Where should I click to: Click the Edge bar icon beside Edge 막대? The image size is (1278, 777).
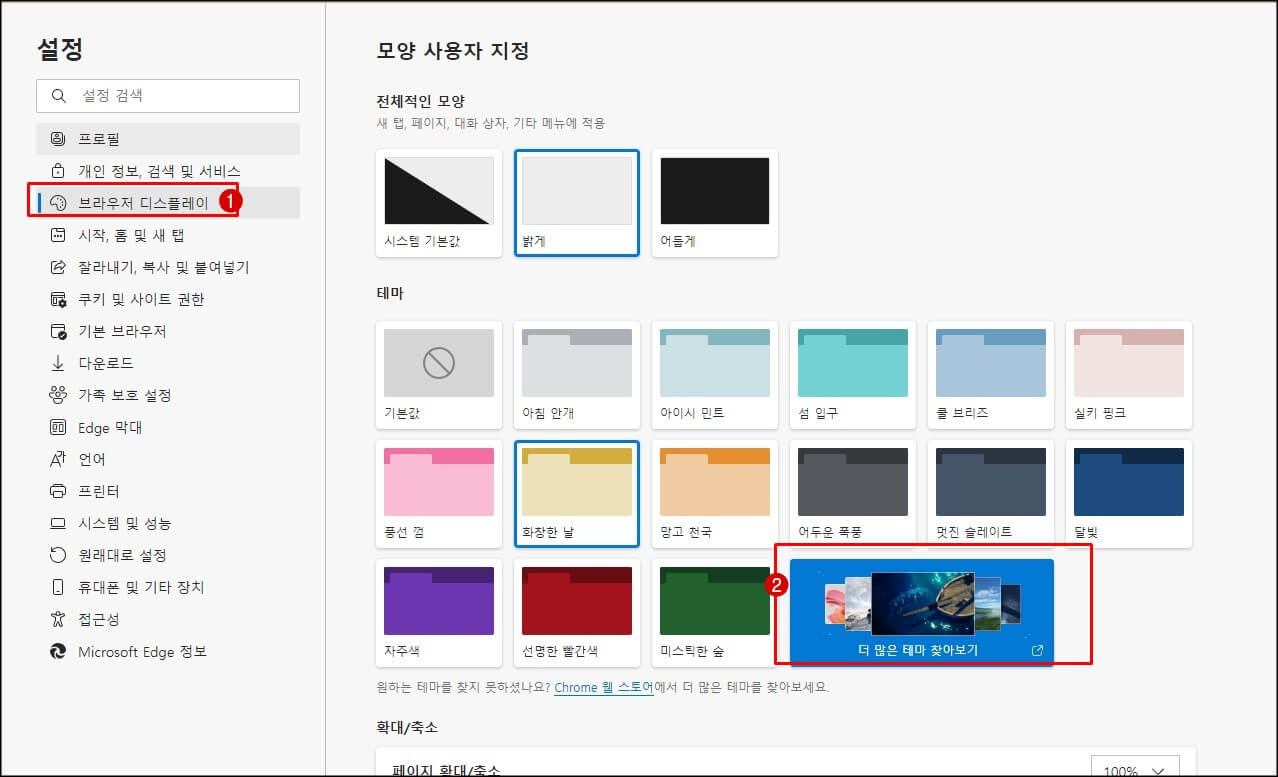click(x=58, y=427)
